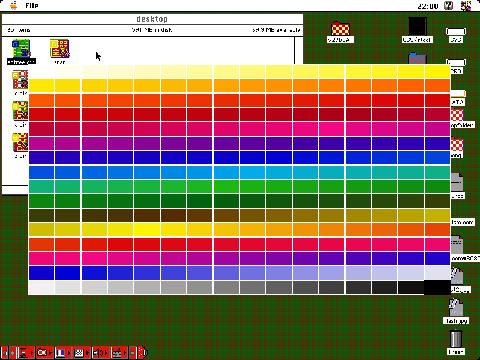Image resolution: width=480 pixels, height=360 pixels.
Task: Click the checkerboard pattern control strip module
Action: [81, 352]
